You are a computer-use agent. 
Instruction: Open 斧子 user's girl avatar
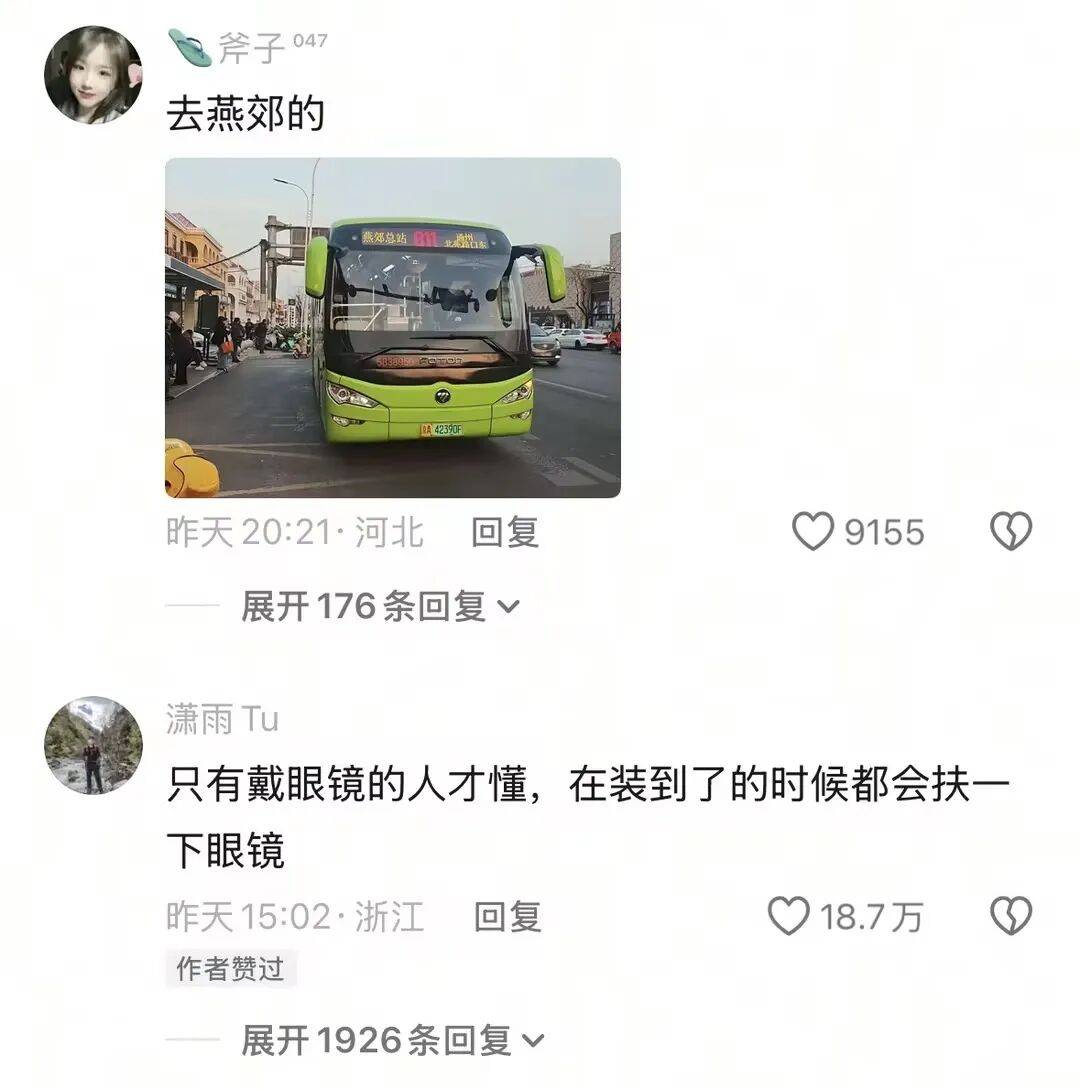pyautogui.click(x=93, y=75)
